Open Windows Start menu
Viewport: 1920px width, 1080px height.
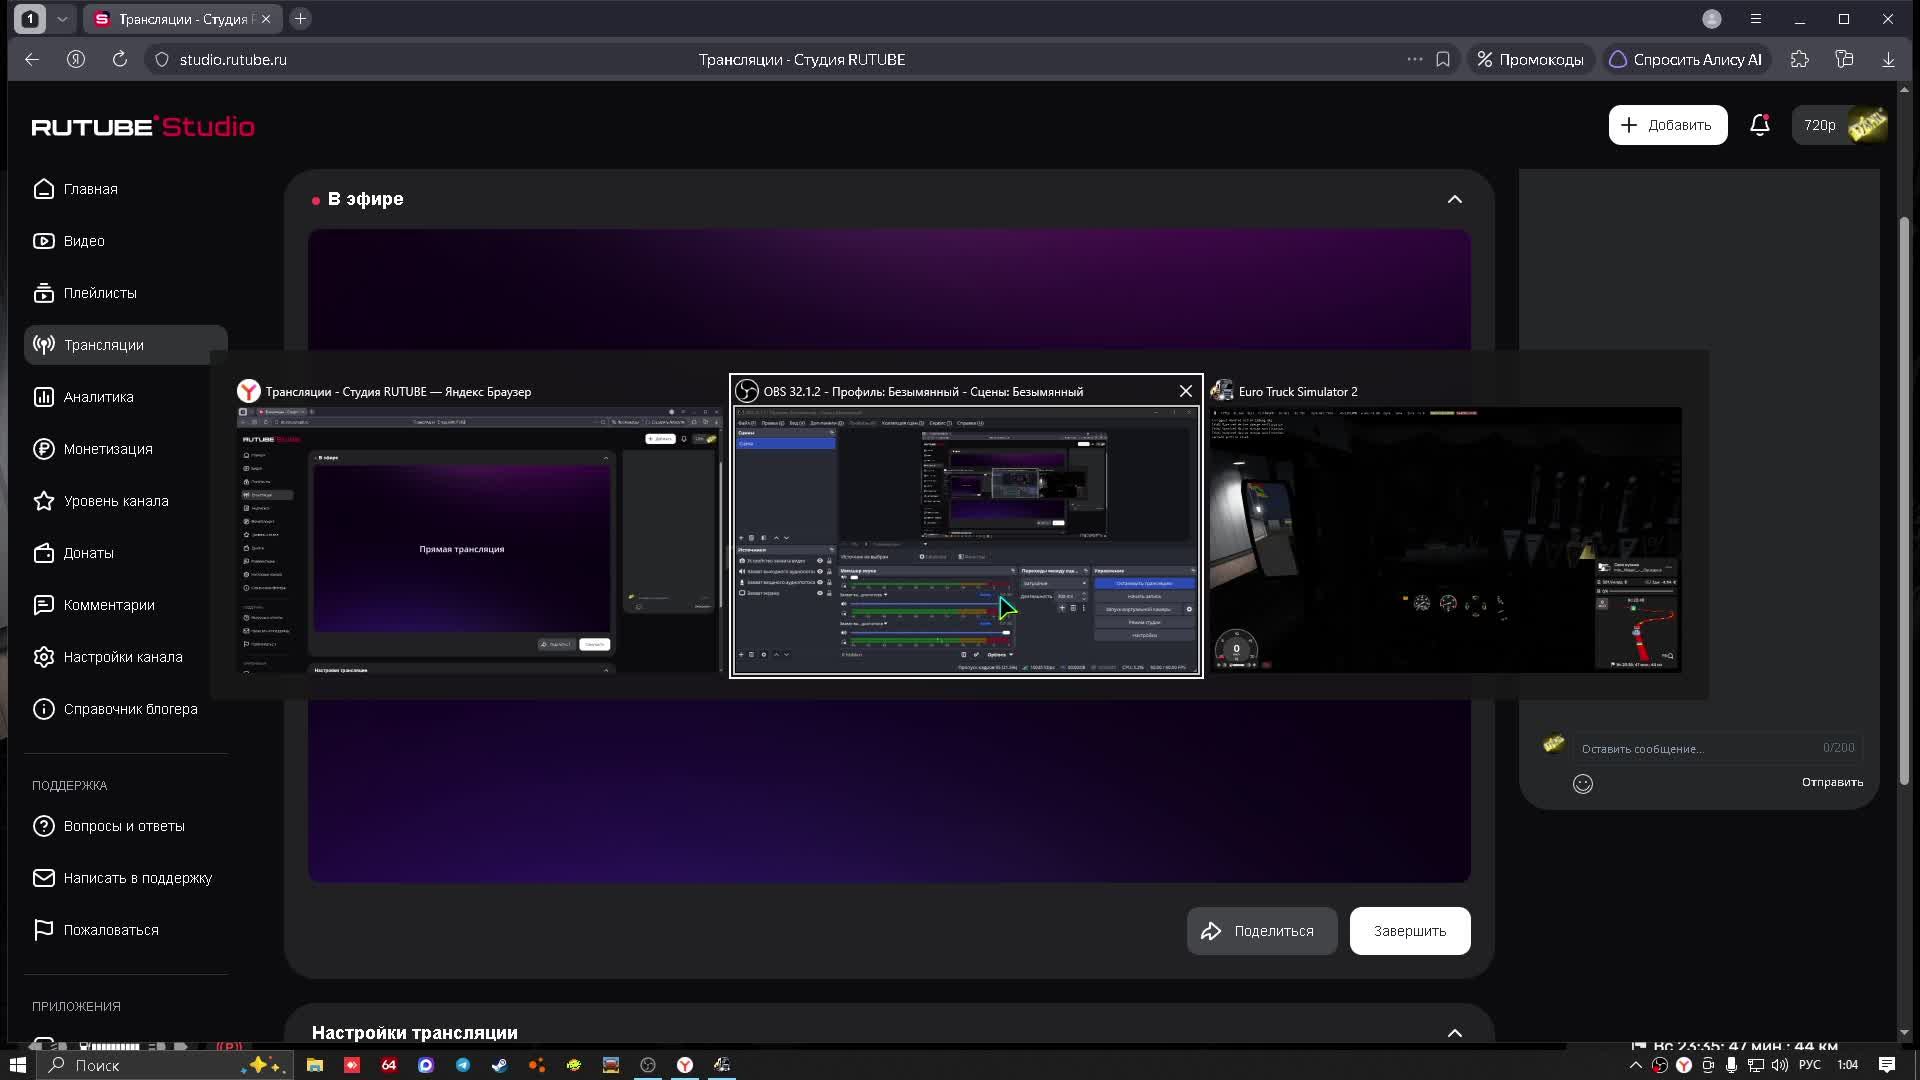tap(18, 1065)
